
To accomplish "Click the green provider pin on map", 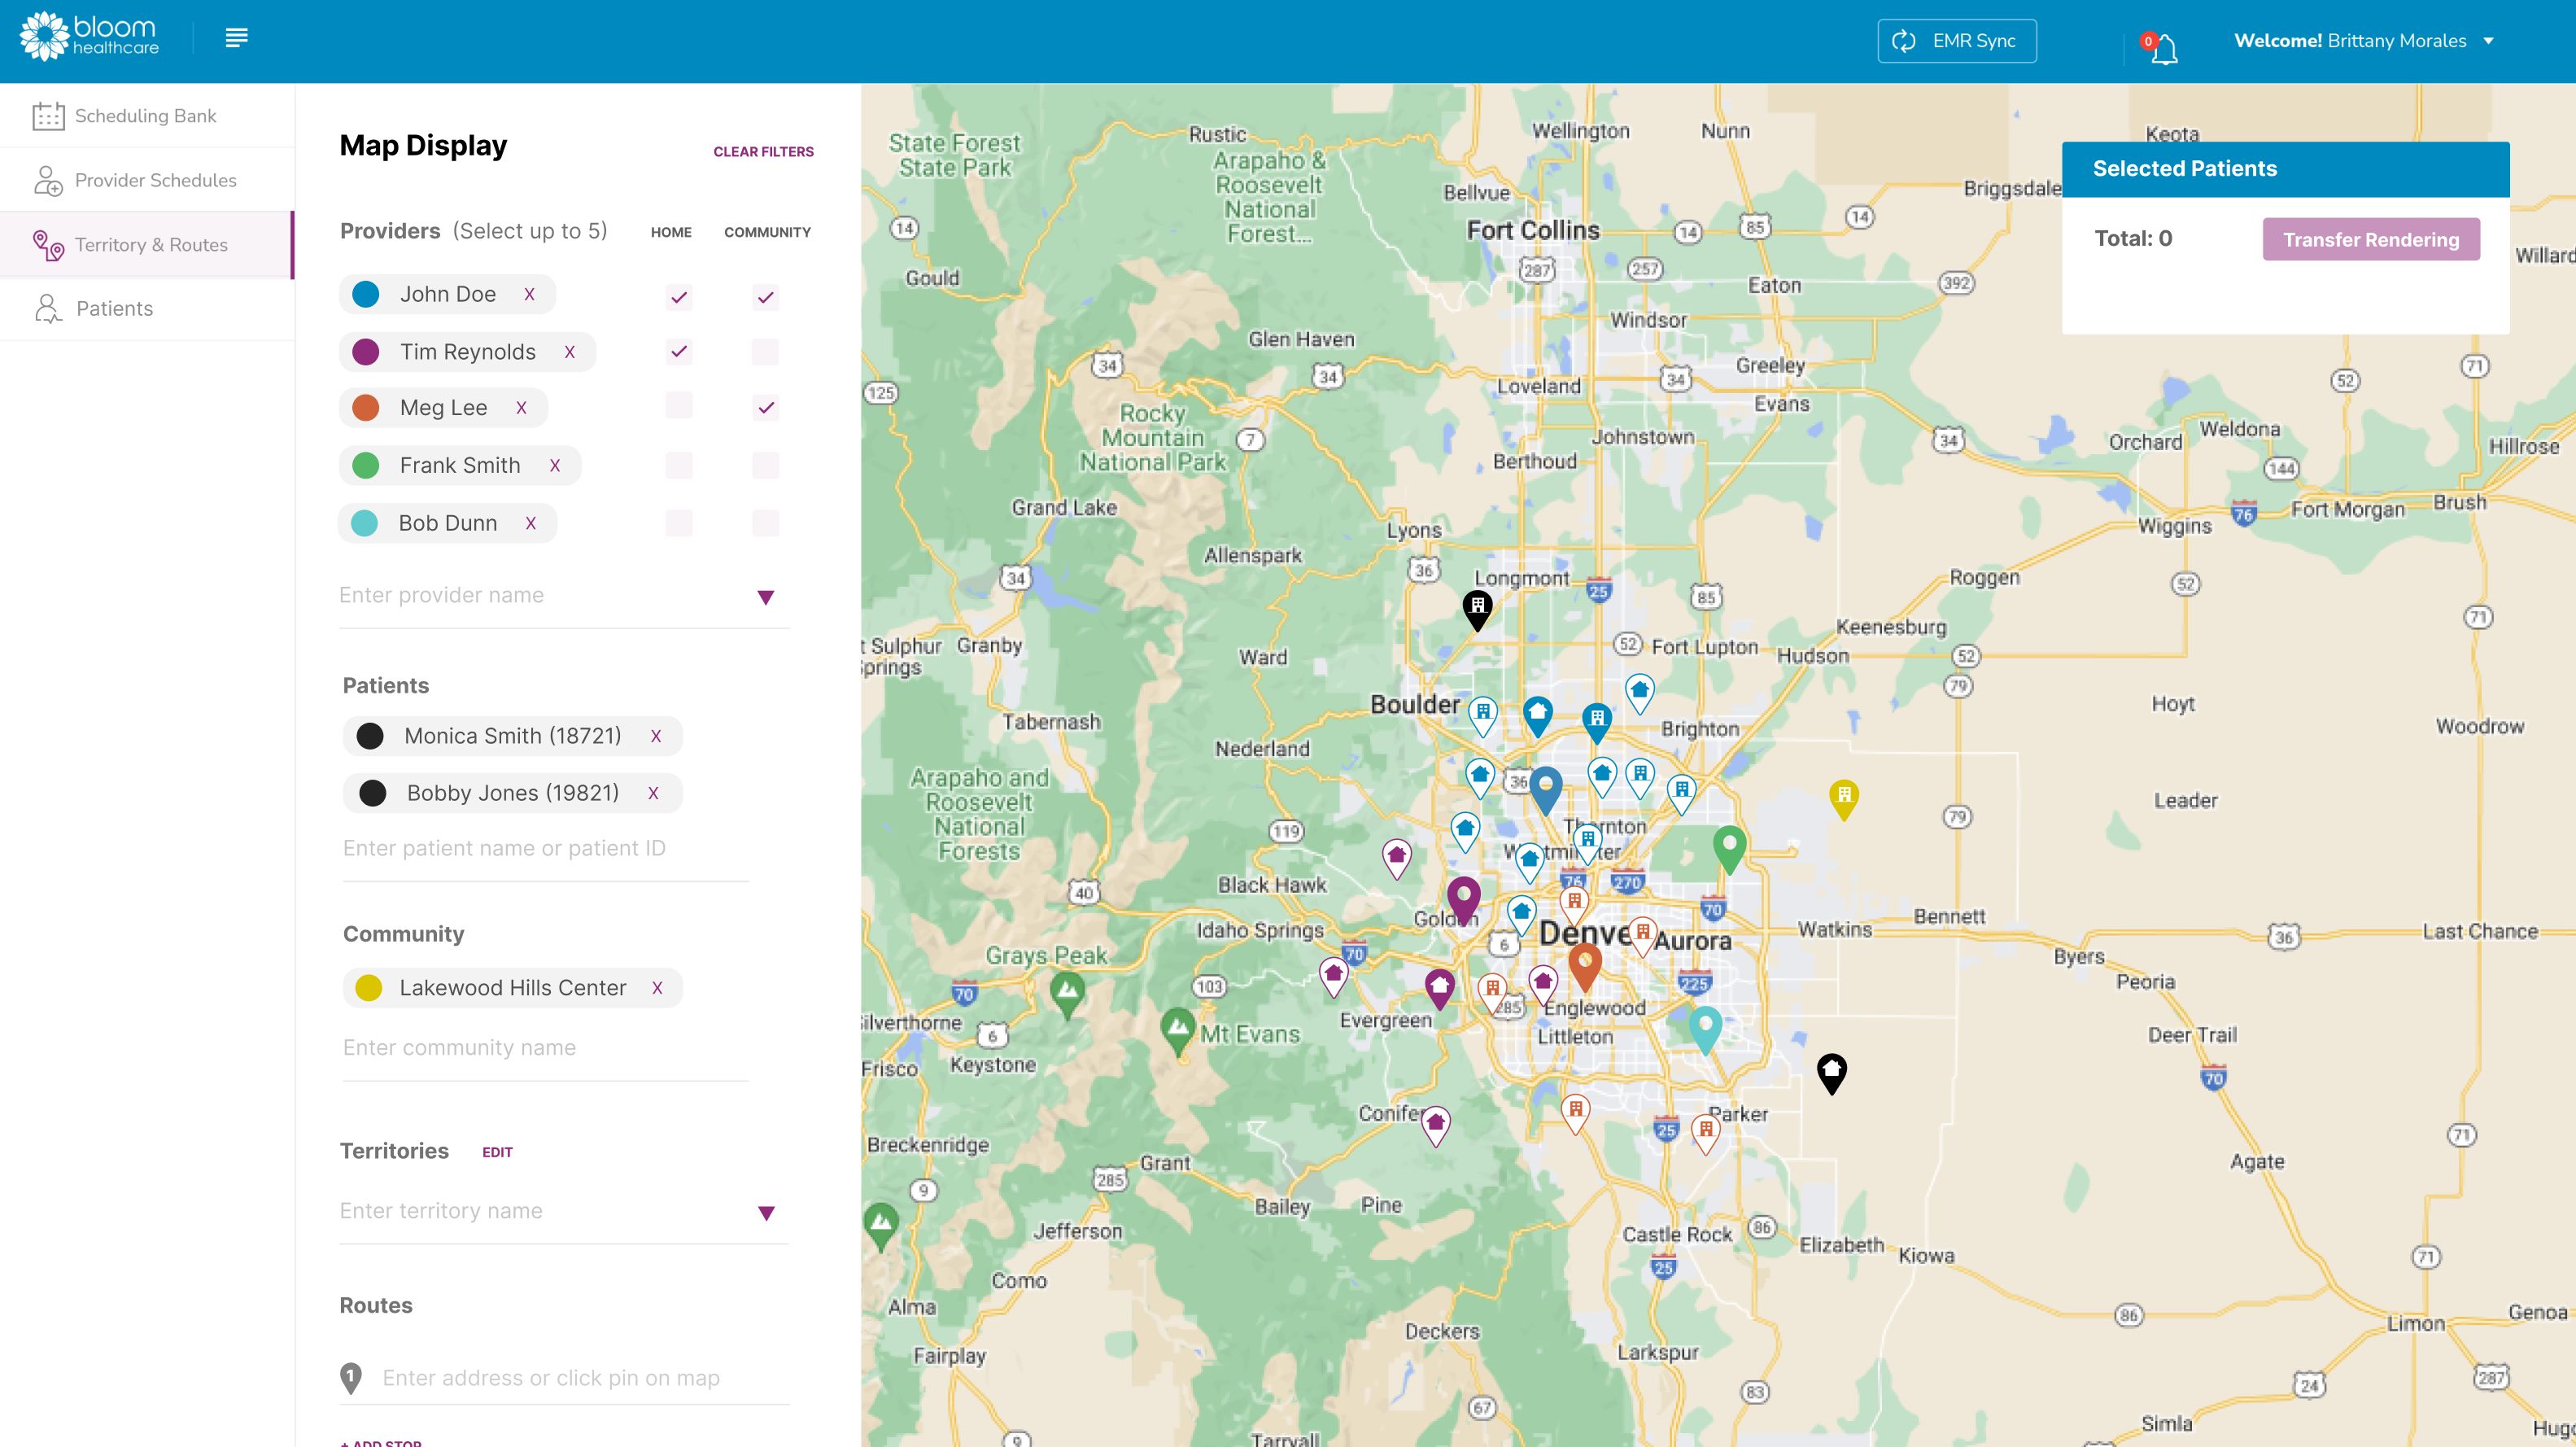I will (x=1729, y=846).
